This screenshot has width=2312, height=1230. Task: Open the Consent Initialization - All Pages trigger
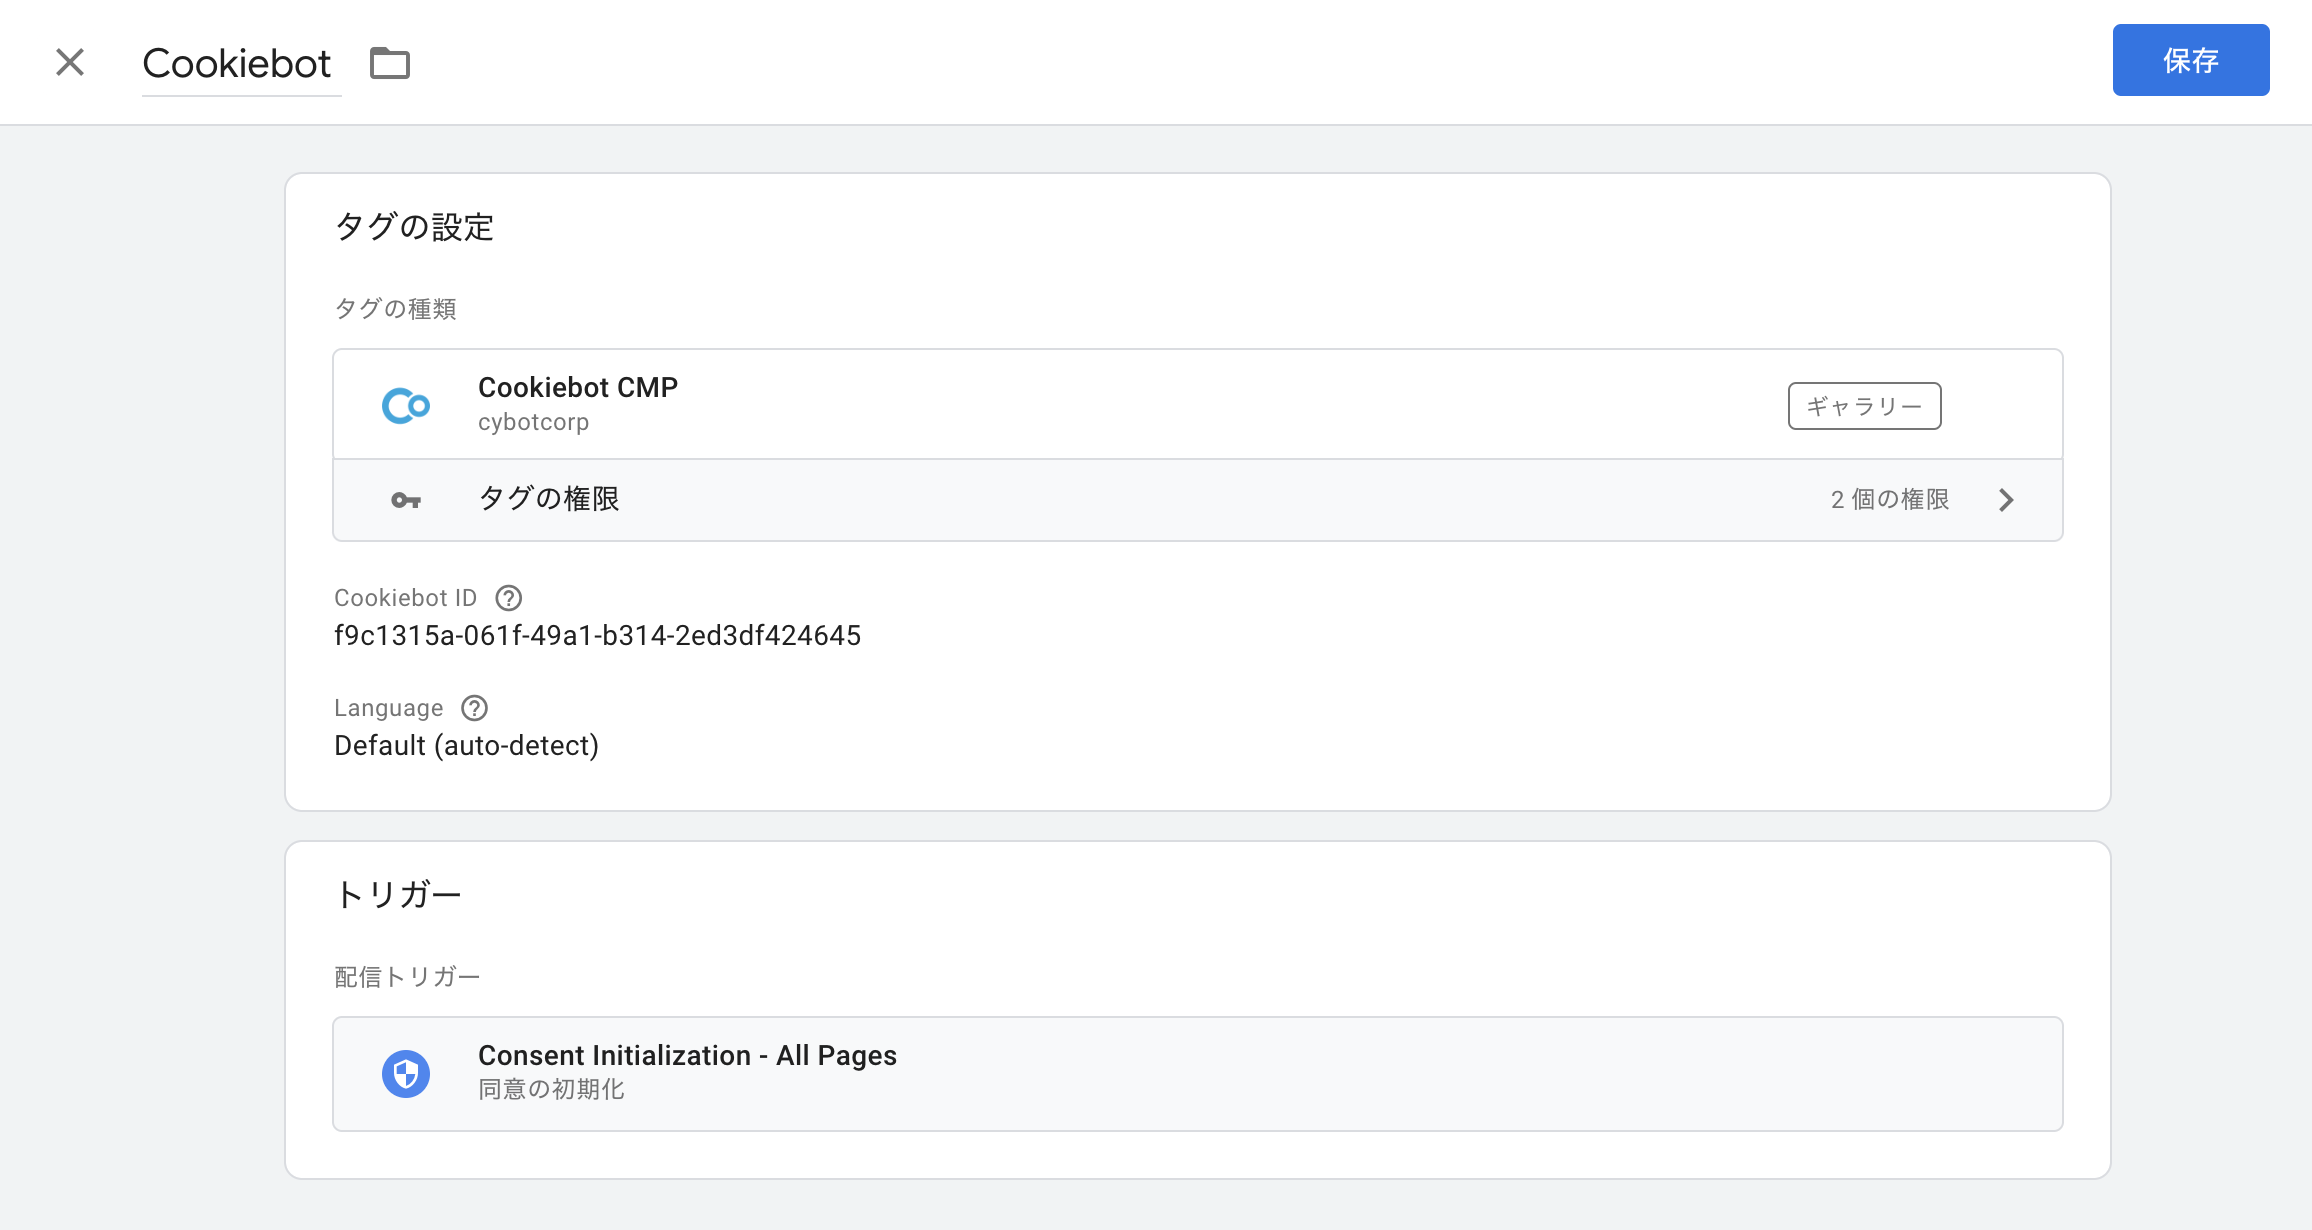pos(1198,1074)
